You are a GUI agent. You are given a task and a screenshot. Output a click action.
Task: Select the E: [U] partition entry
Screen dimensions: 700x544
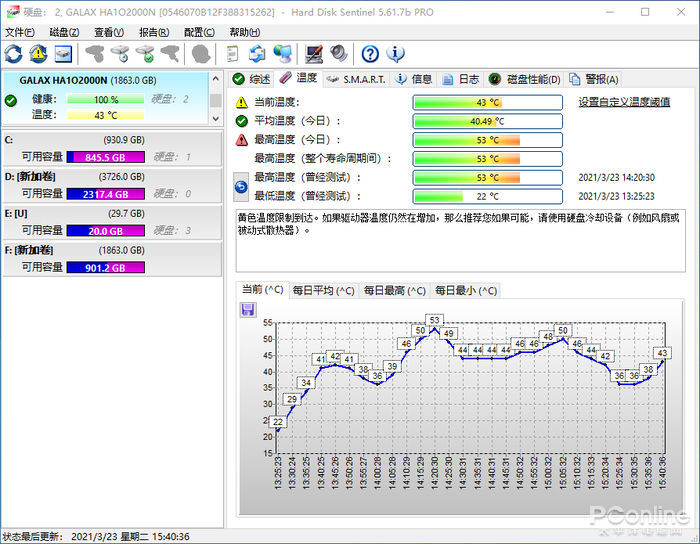coord(112,222)
